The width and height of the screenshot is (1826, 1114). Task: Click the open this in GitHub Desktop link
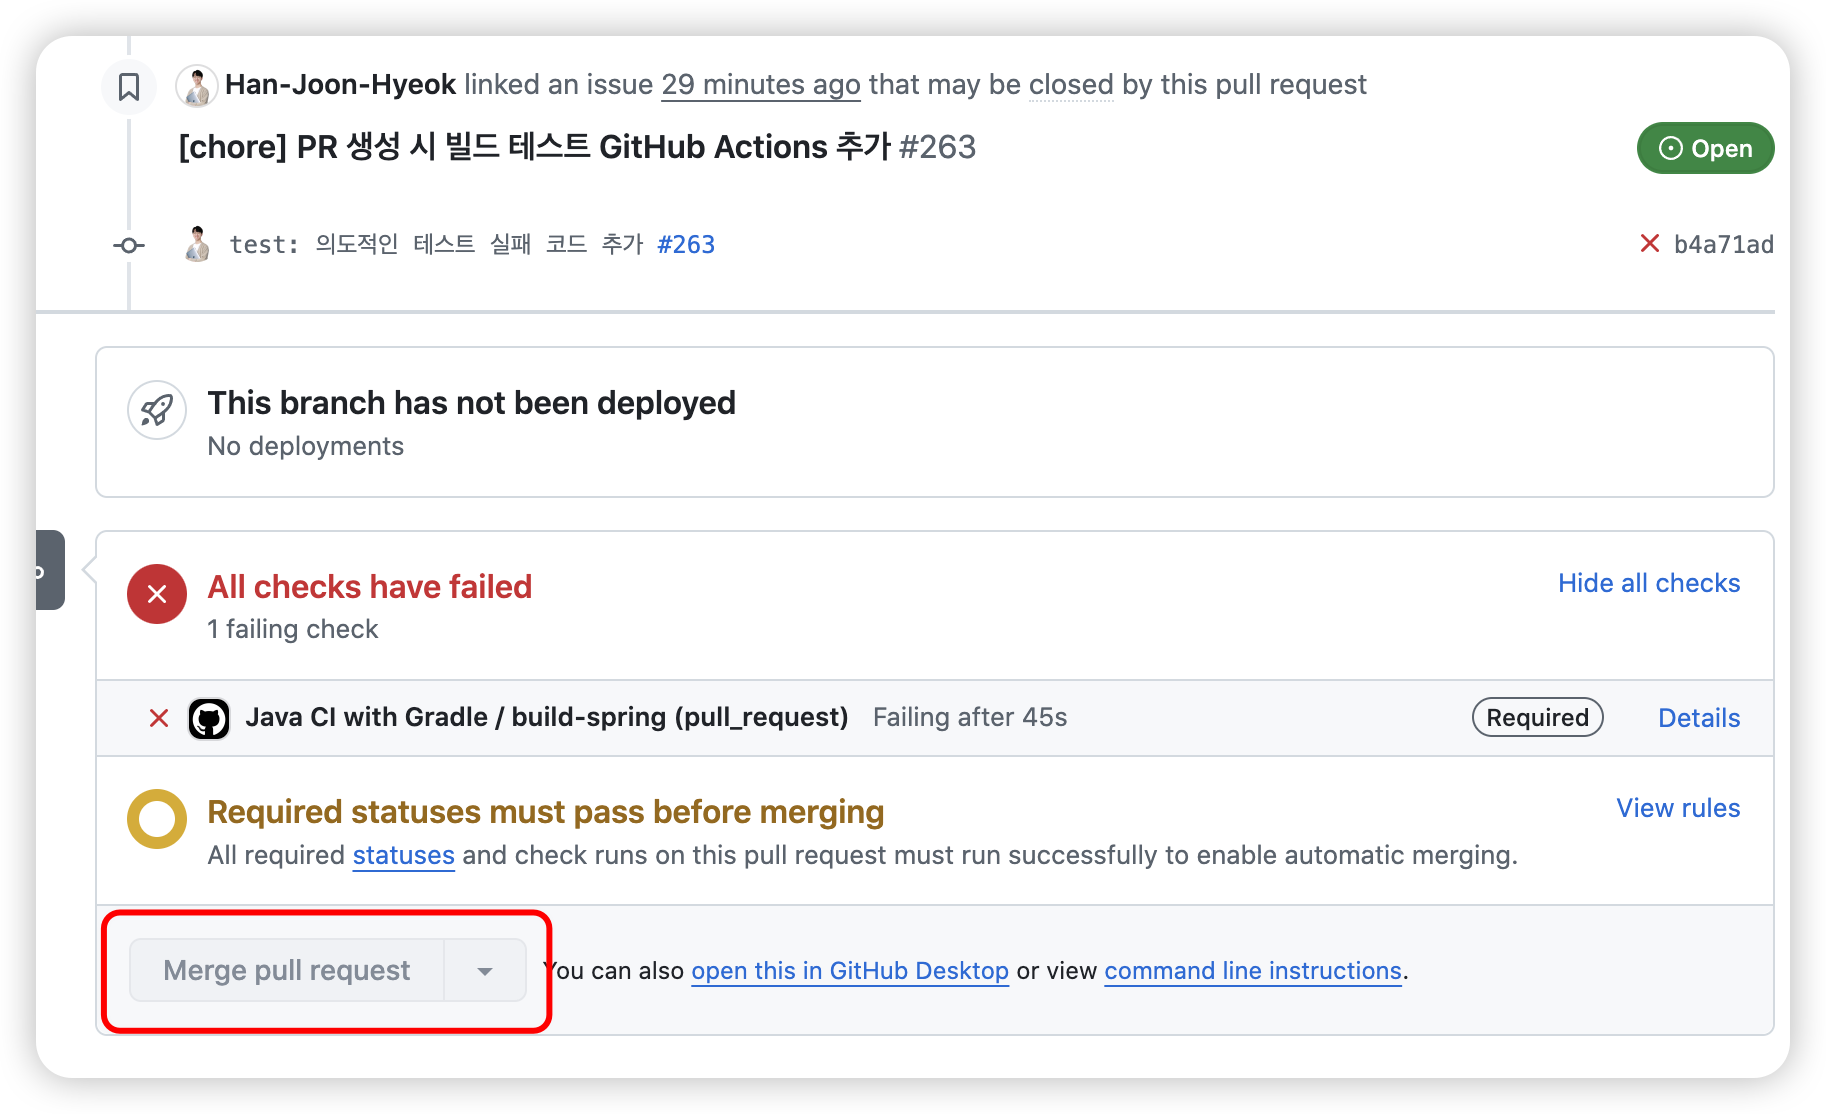850,971
